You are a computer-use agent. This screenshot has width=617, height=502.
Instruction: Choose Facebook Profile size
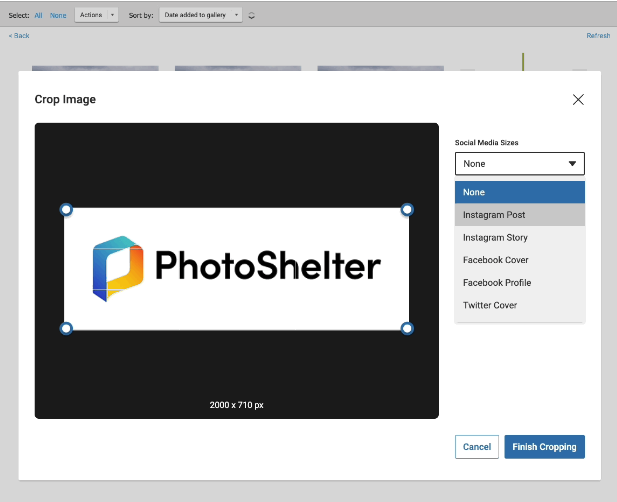coord(520,282)
